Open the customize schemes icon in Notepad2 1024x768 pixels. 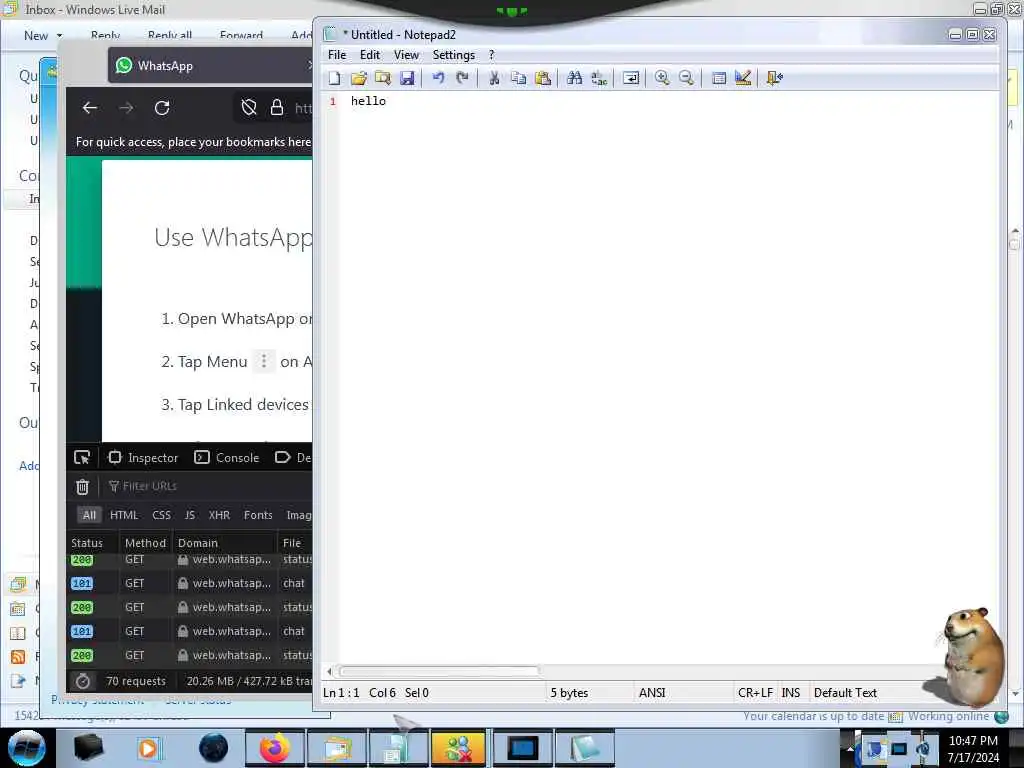(743, 78)
